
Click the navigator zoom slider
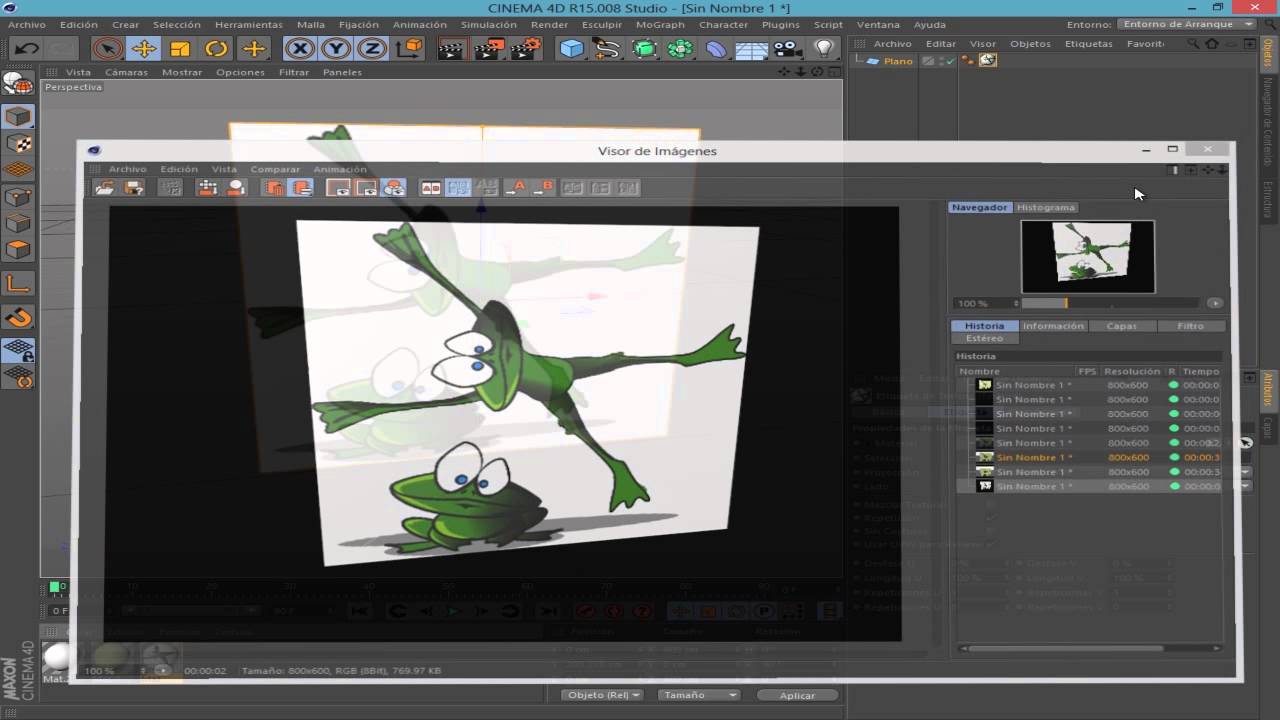[1110, 303]
